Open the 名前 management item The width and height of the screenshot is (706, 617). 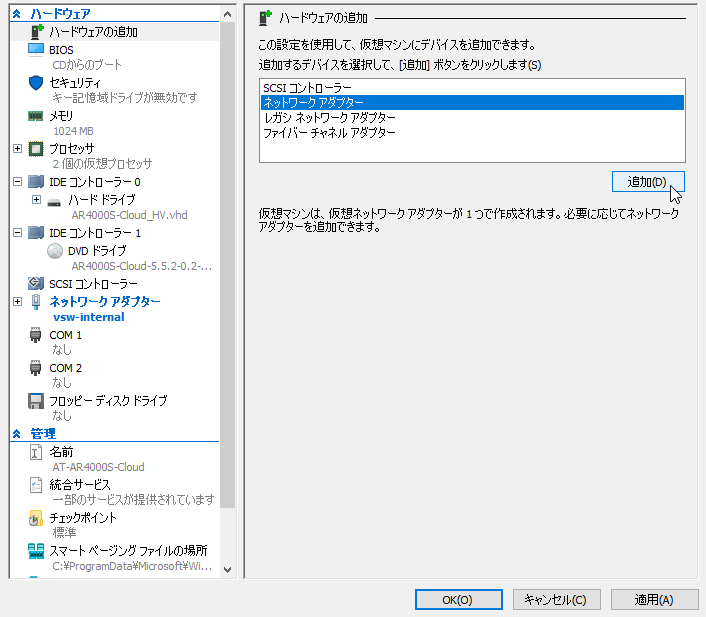(61, 452)
